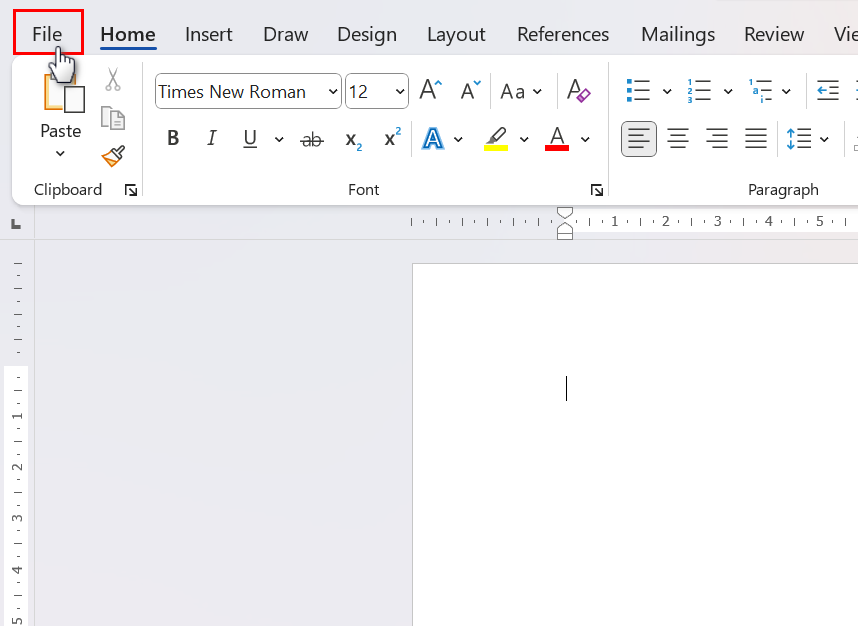Click the Copy icon in Clipboard
This screenshot has height=626, width=858.
coord(113,118)
